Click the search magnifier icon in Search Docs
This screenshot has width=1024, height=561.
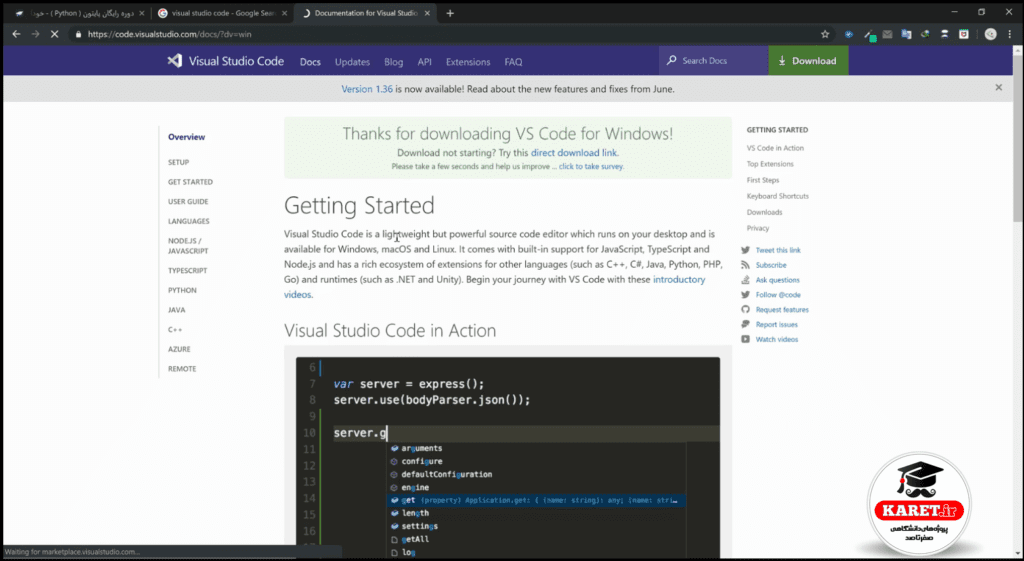point(671,61)
